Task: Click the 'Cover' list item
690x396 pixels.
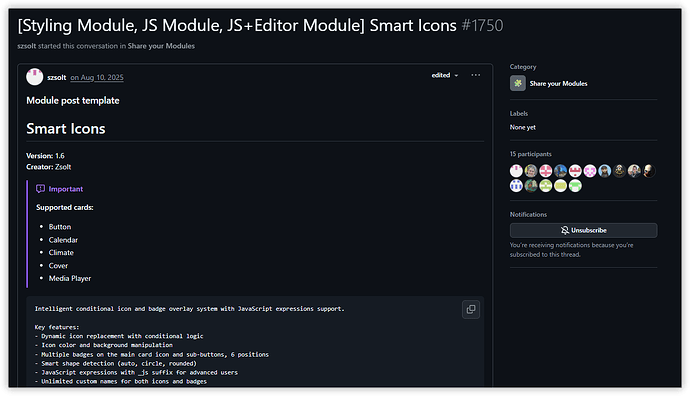Action: (58, 266)
